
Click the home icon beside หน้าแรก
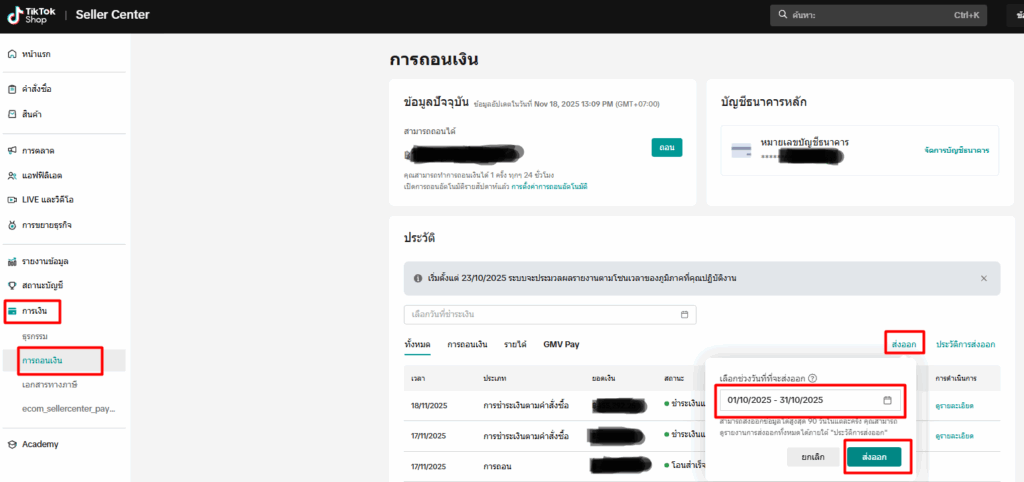12,54
